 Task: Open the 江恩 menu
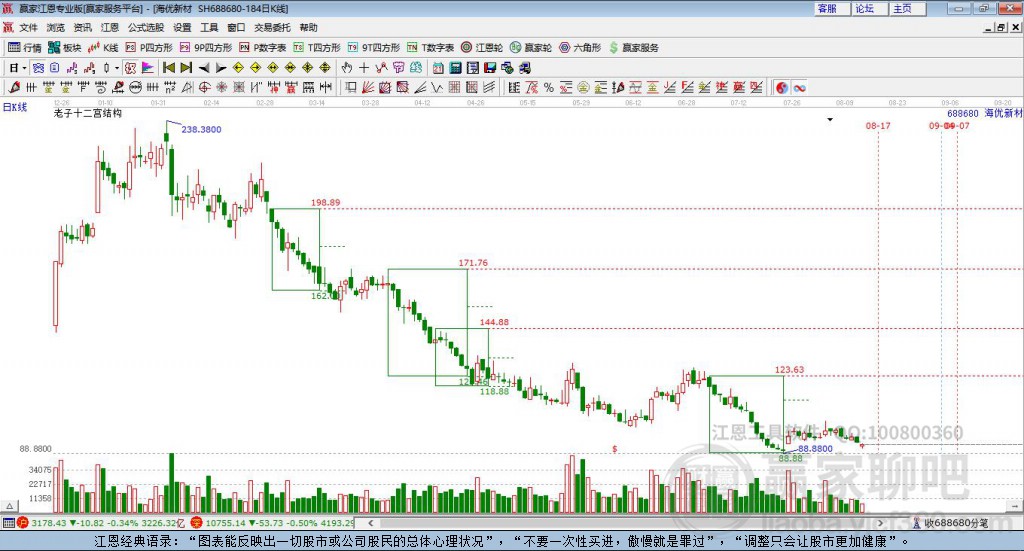(x=110, y=27)
